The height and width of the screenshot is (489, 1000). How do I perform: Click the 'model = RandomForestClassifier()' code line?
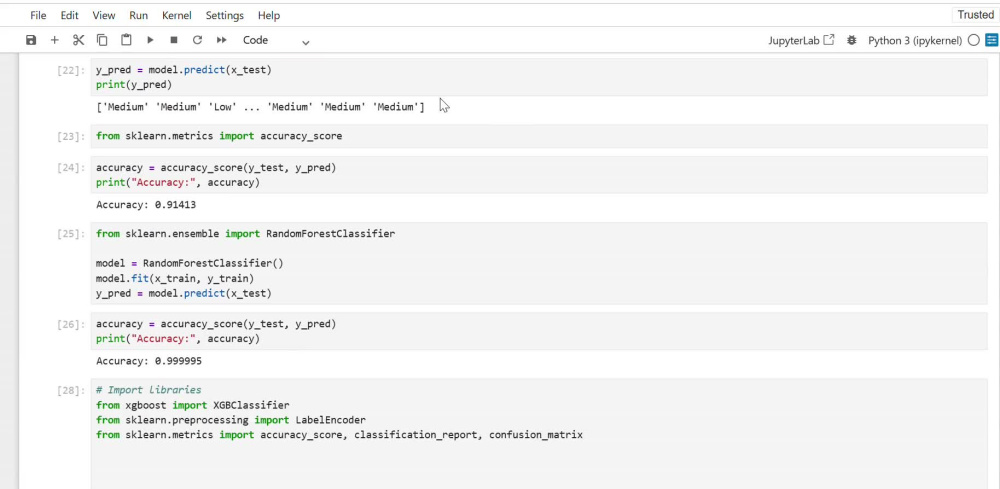(189, 263)
